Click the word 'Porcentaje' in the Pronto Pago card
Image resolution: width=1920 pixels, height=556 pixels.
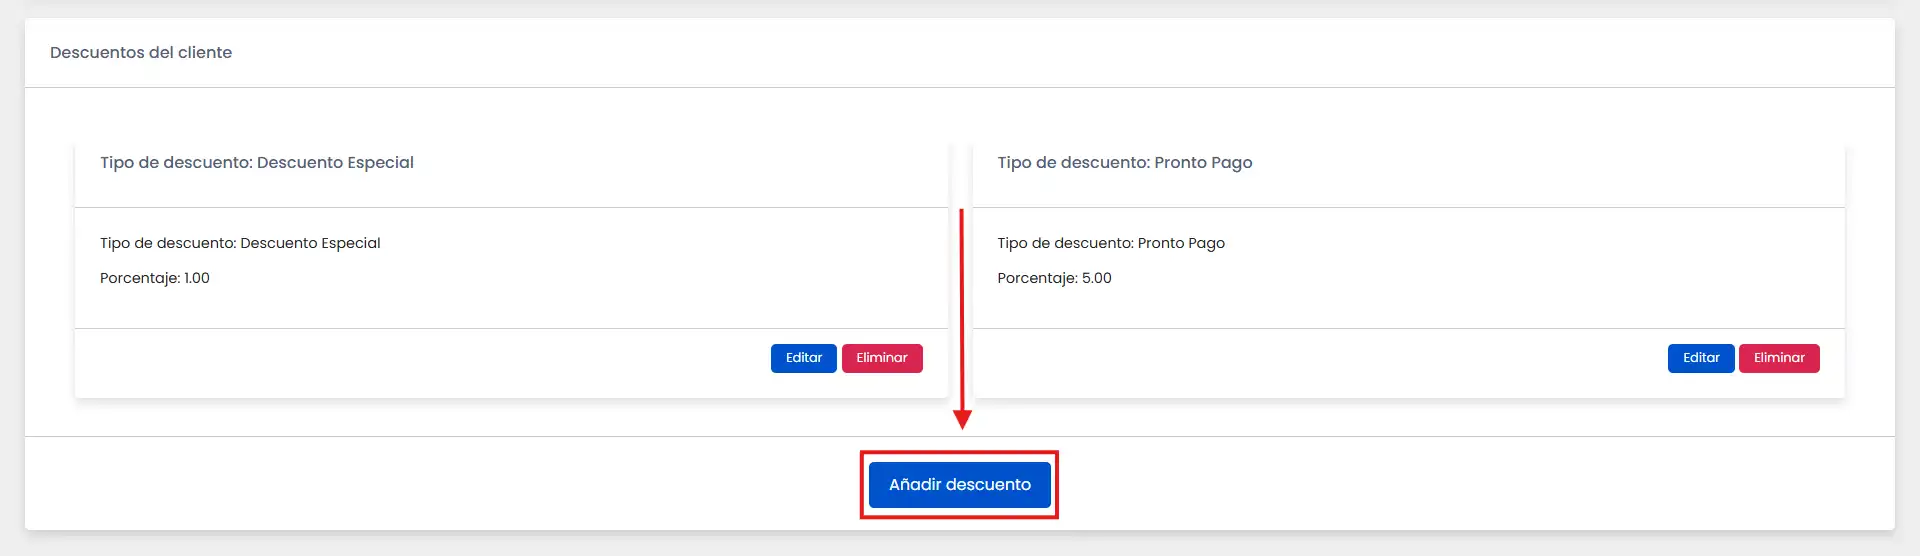(x=1036, y=278)
